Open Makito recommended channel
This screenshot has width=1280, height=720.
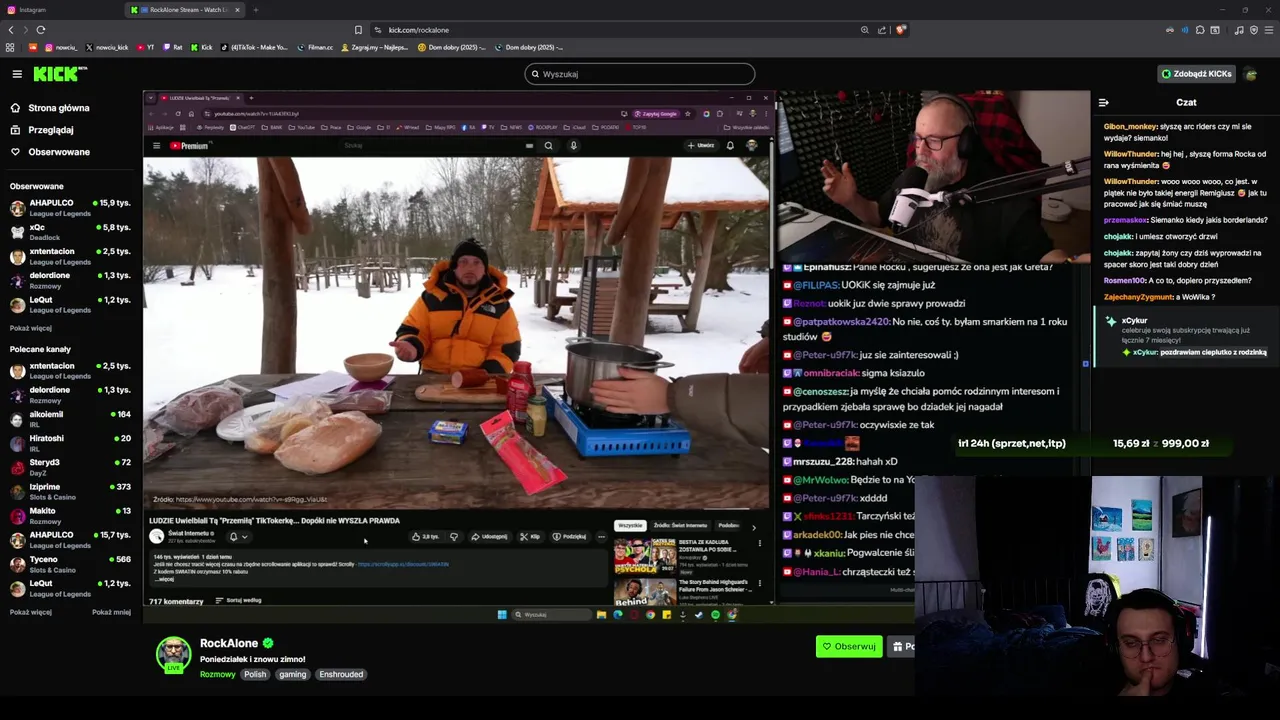click(70, 515)
